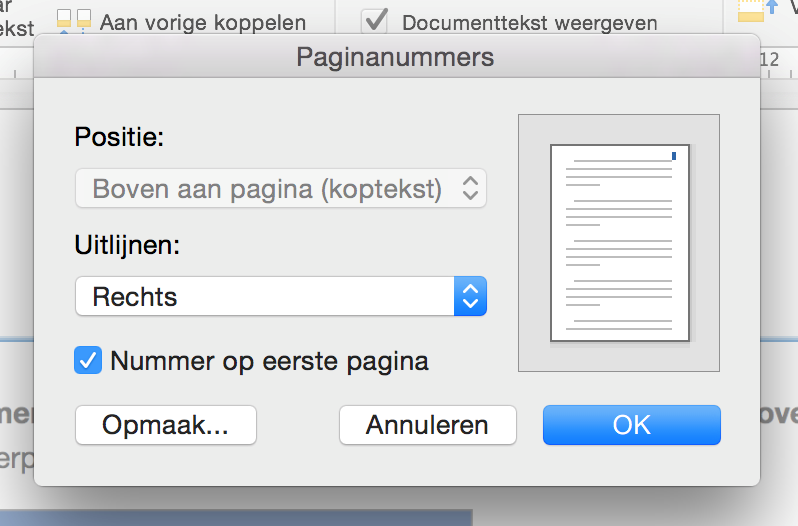
Task: Open the Opmaak... formatting options
Action: pyautogui.click(x=166, y=425)
